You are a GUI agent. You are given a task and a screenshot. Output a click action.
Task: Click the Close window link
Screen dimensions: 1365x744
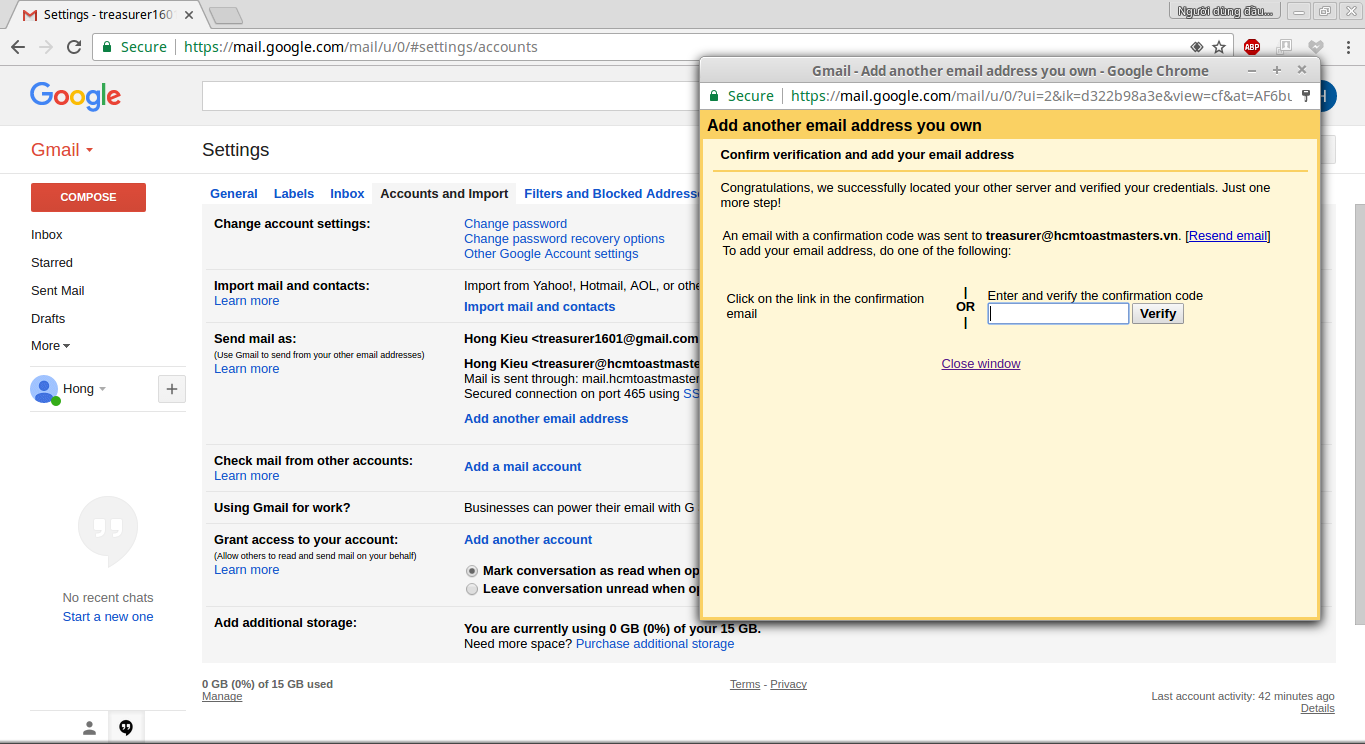pyautogui.click(x=981, y=364)
